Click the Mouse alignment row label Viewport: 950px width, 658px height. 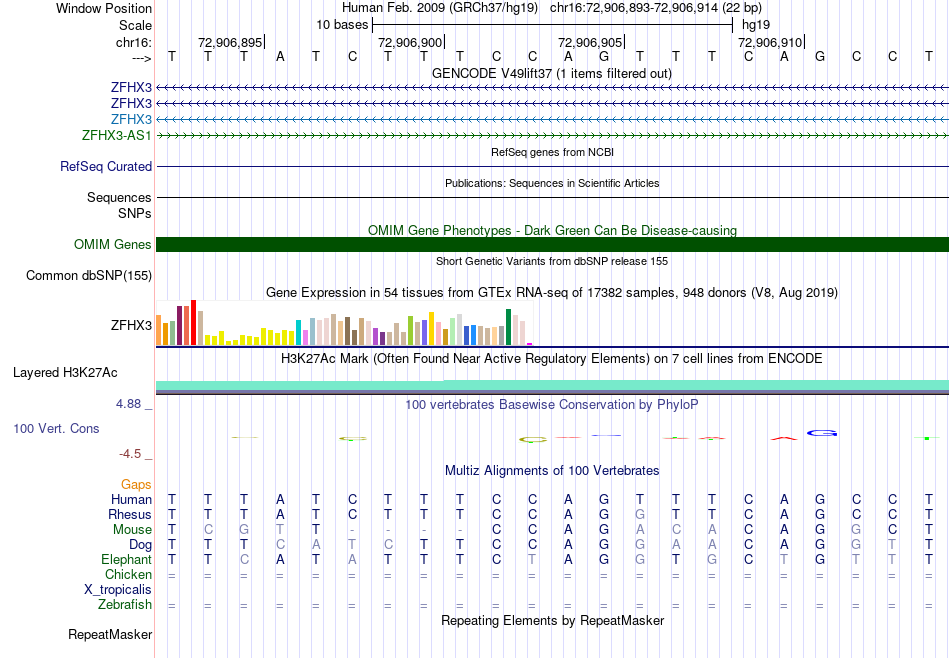coord(132,530)
